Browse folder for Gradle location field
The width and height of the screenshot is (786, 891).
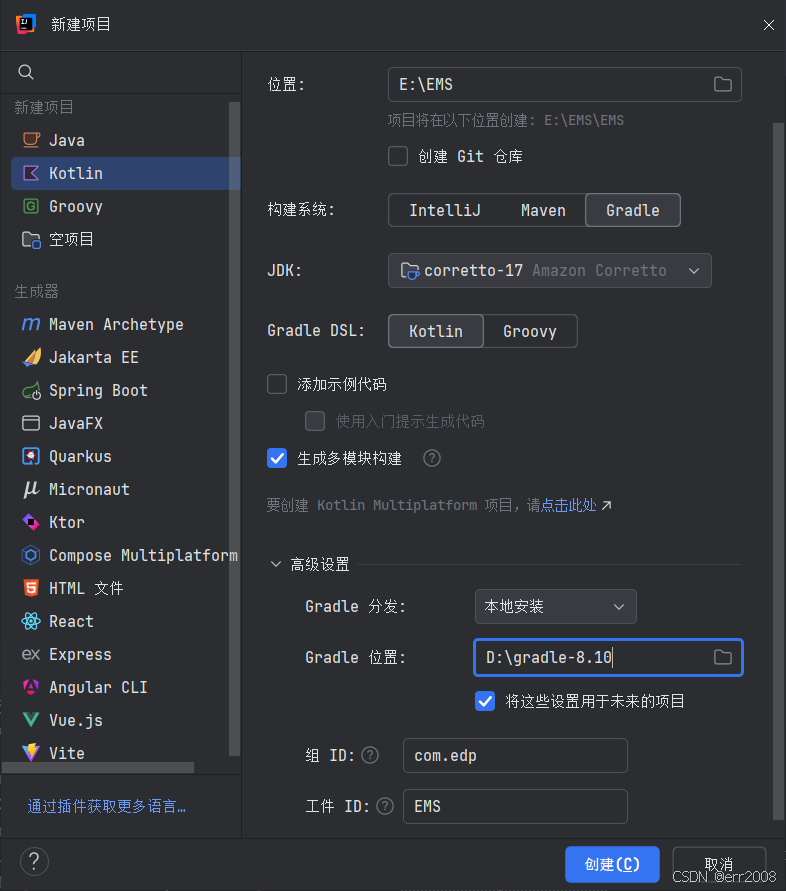tap(722, 657)
